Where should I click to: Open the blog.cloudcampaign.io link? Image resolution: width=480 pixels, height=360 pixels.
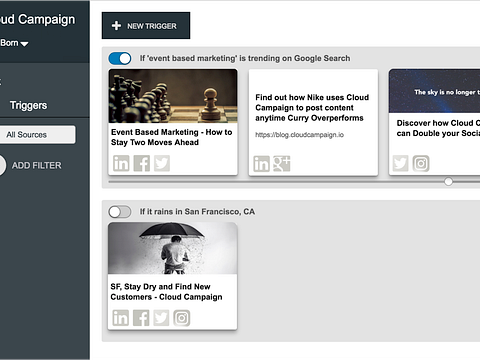299,135
